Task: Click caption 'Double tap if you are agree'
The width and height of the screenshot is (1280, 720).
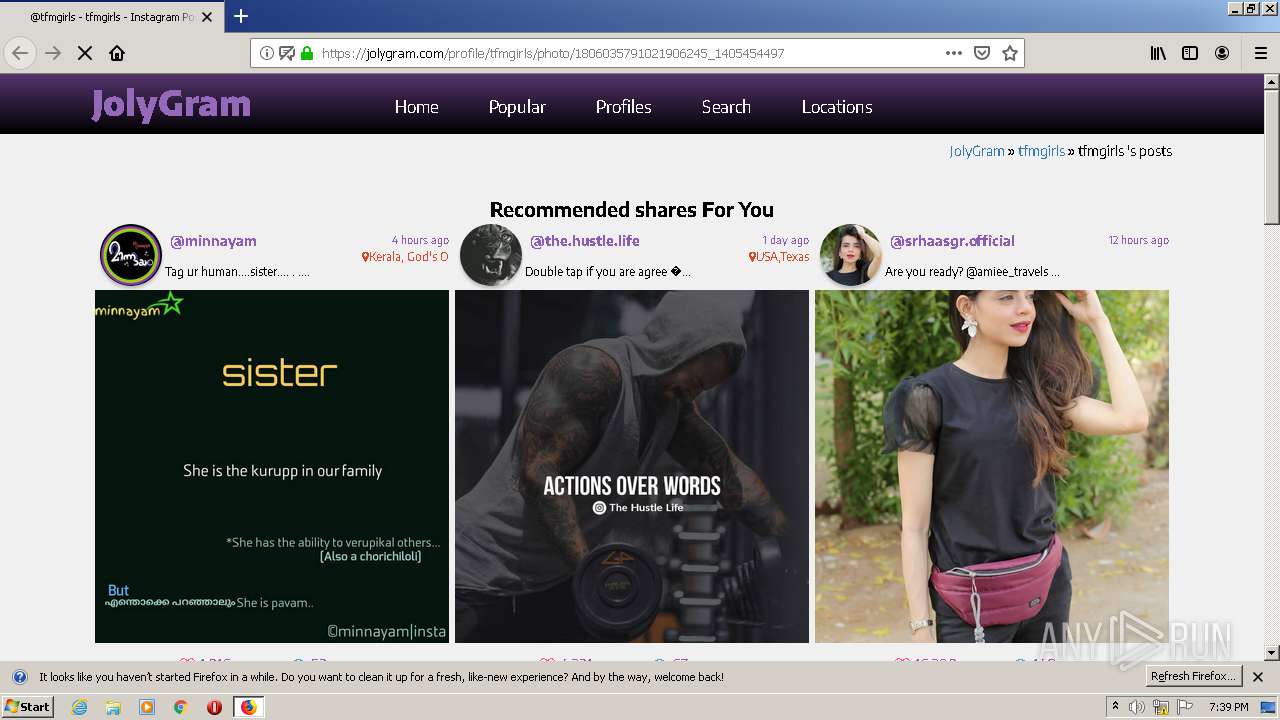Action: pyautogui.click(x=608, y=272)
